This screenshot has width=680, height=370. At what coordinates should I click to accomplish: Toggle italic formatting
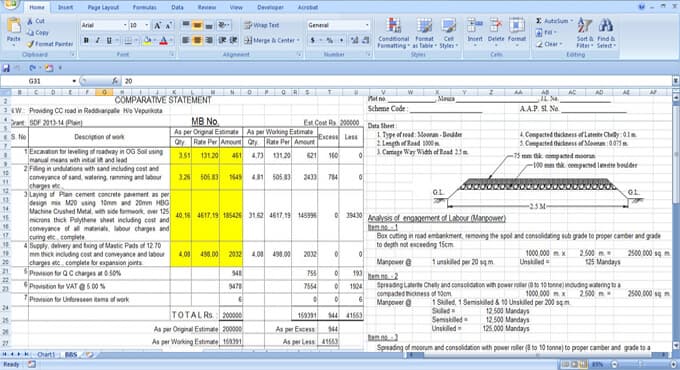pyautogui.click(x=97, y=40)
